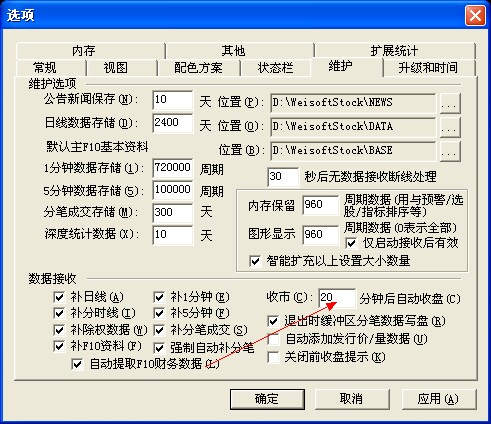
Task: Click the 公告新闻保存 days input field
Action: pyautogui.click(x=173, y=100)
